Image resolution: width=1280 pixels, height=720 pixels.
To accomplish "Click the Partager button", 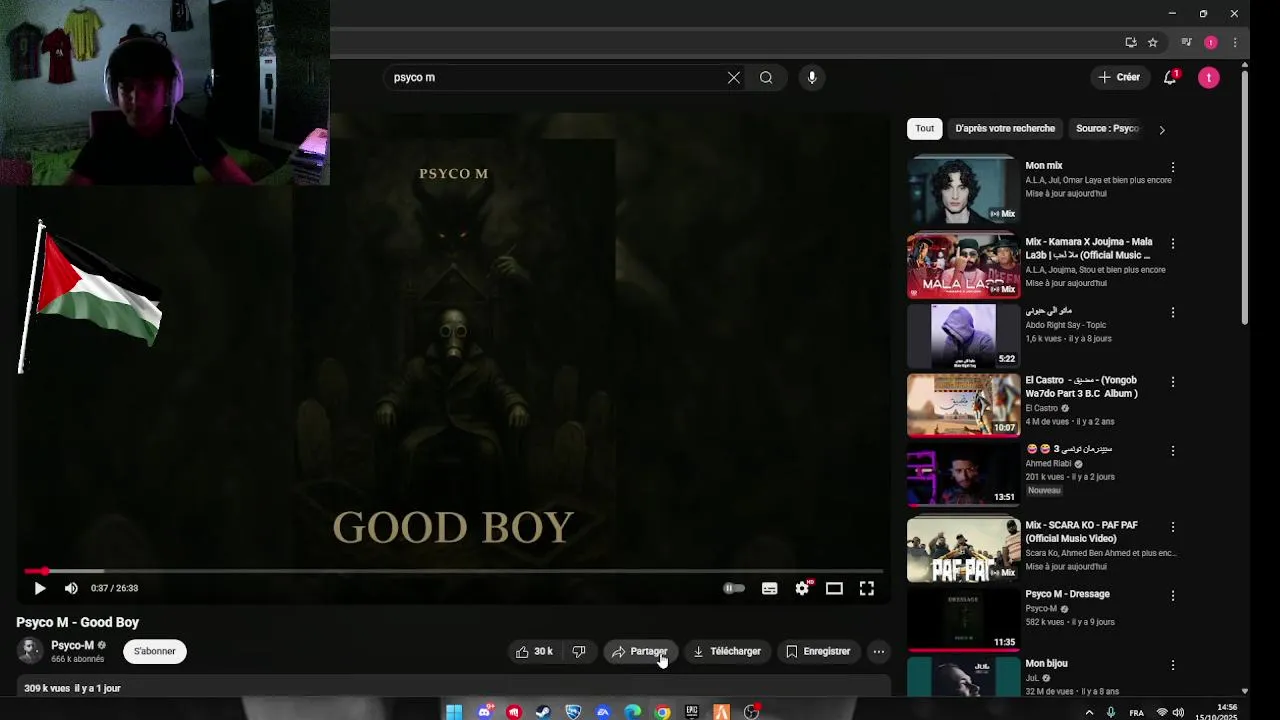I will 639,651.
